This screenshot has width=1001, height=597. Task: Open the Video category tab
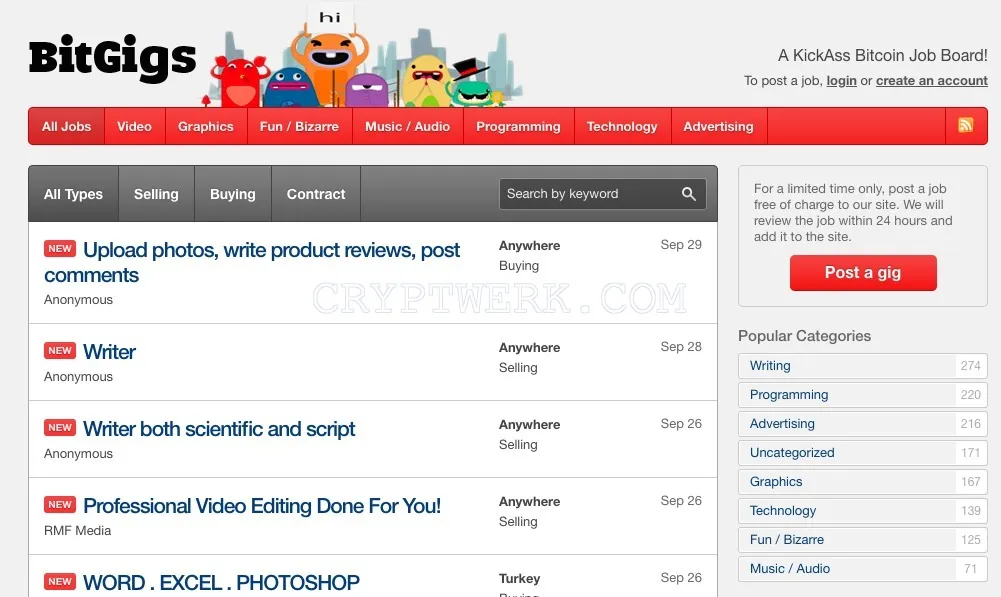click(x=134, y=126)
